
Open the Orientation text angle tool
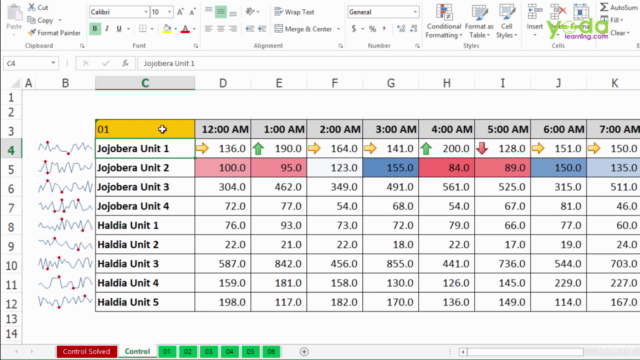tap(250, 12)
